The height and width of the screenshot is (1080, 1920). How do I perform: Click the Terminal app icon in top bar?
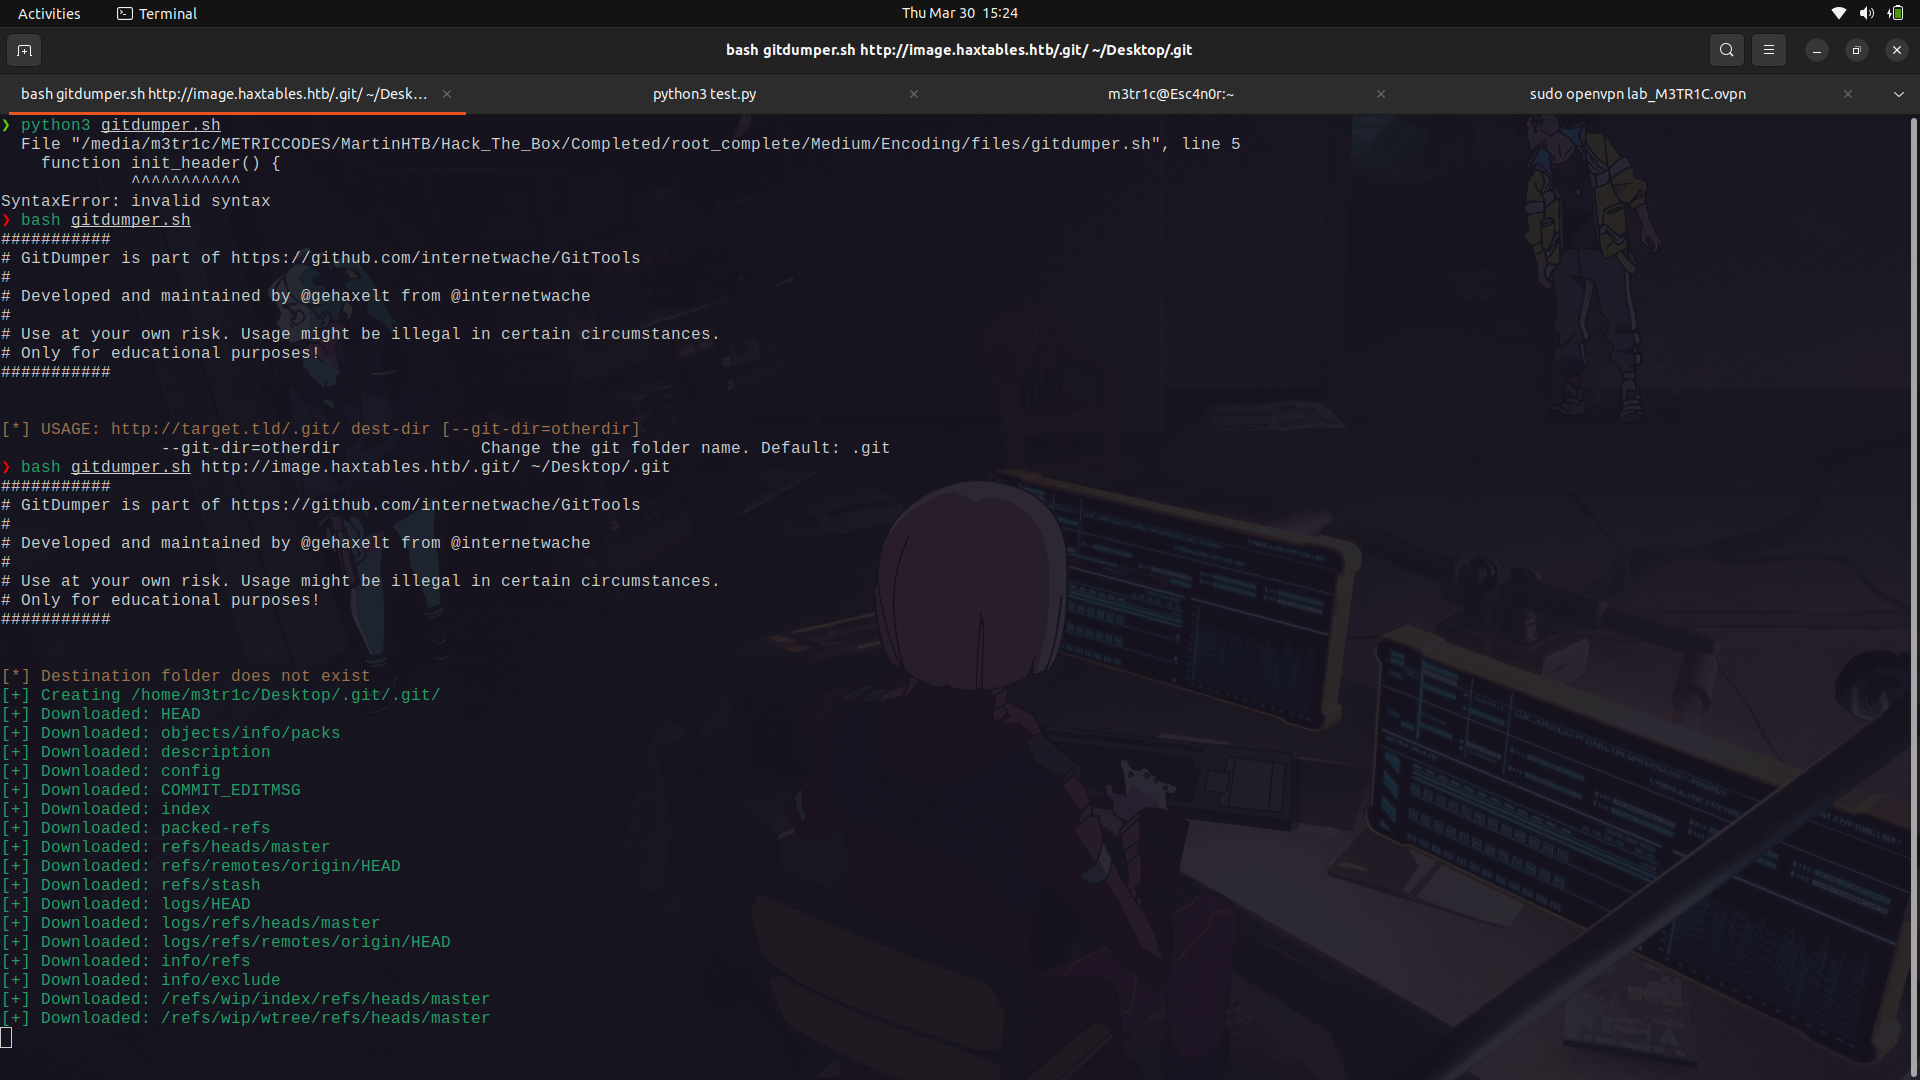click(126, 13)
